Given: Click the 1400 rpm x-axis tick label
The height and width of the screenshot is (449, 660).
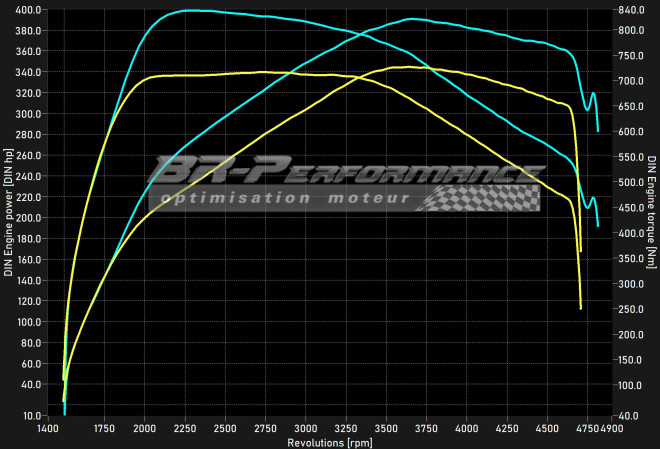Looking at the screenshot, I should 47,429.
